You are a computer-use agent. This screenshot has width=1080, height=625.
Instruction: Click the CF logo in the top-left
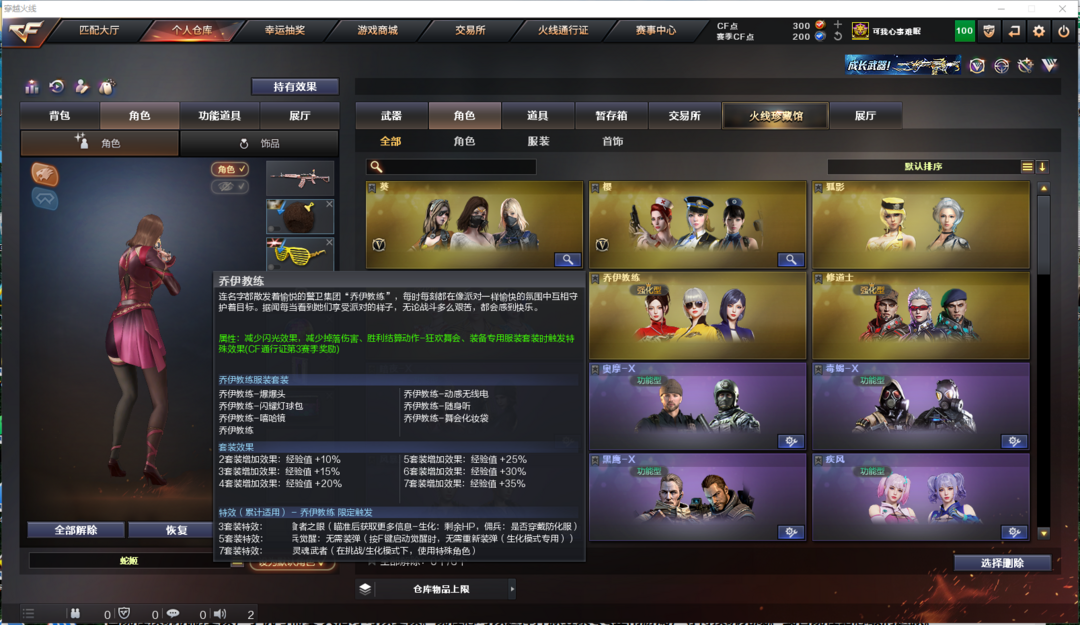tap(25, 32)
